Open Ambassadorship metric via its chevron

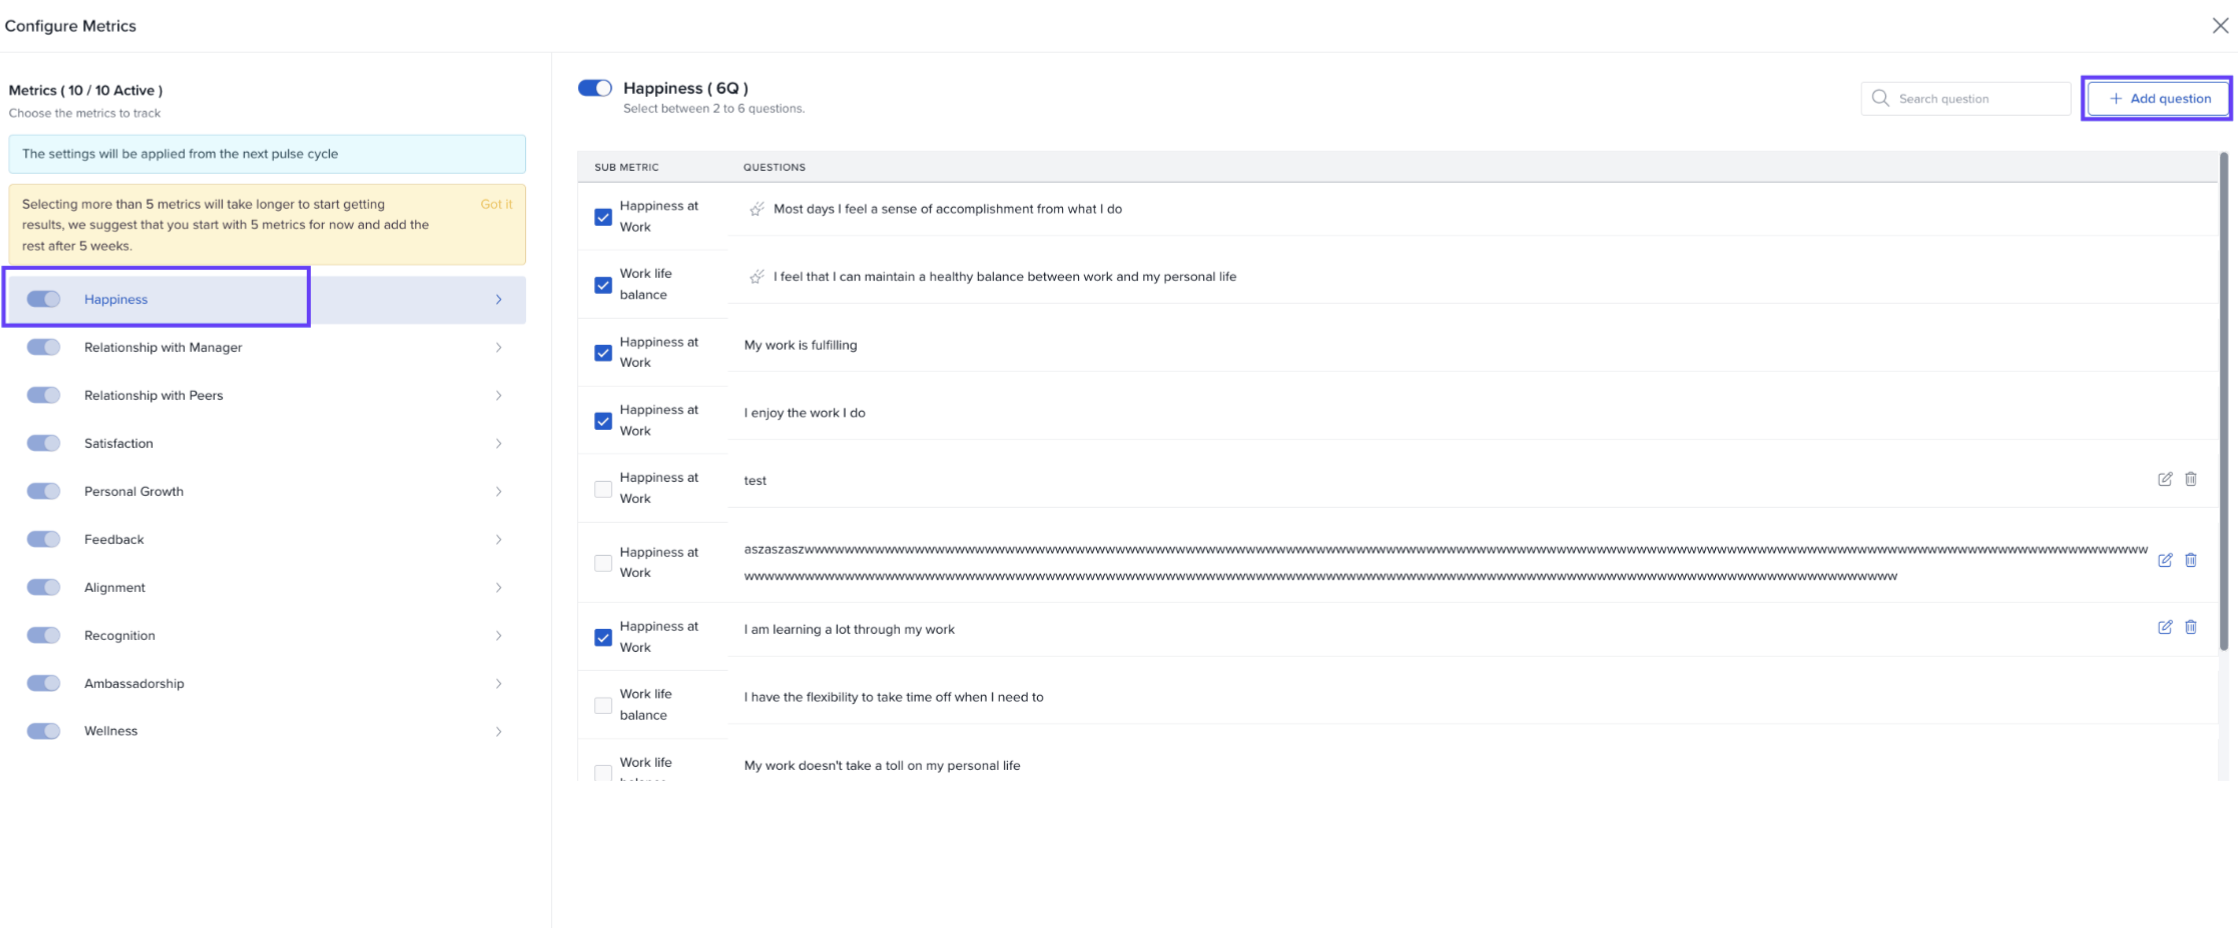[498, 683]
